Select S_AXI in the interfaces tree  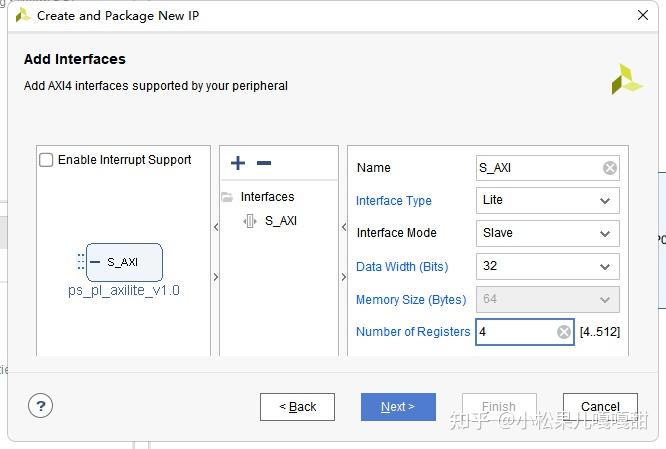coord(281,221)
